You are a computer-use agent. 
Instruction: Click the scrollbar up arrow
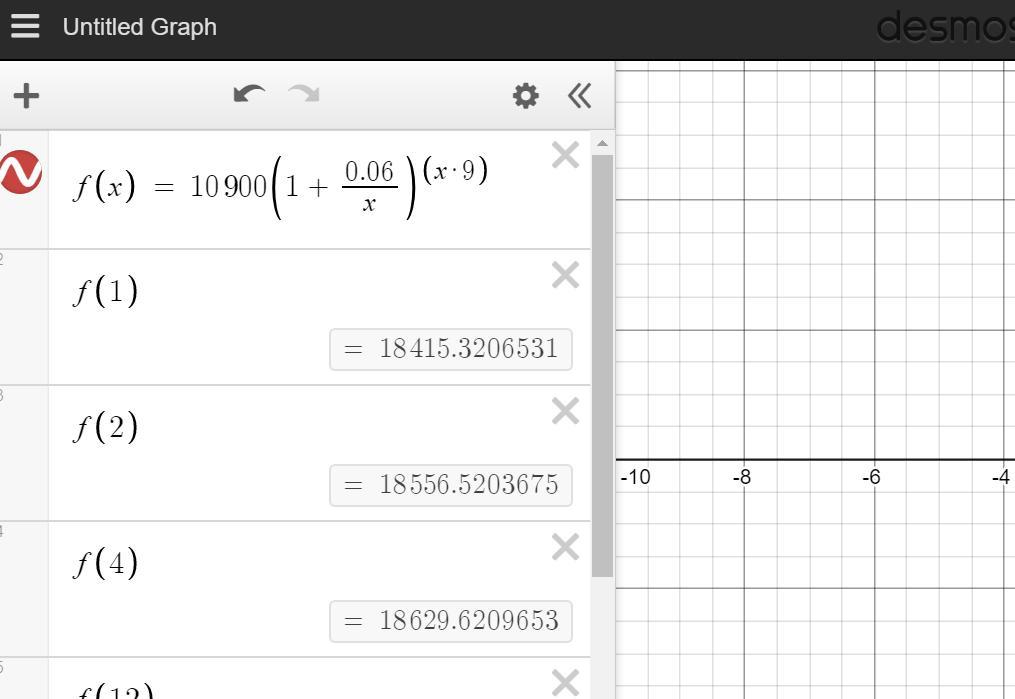pos(602,143)
